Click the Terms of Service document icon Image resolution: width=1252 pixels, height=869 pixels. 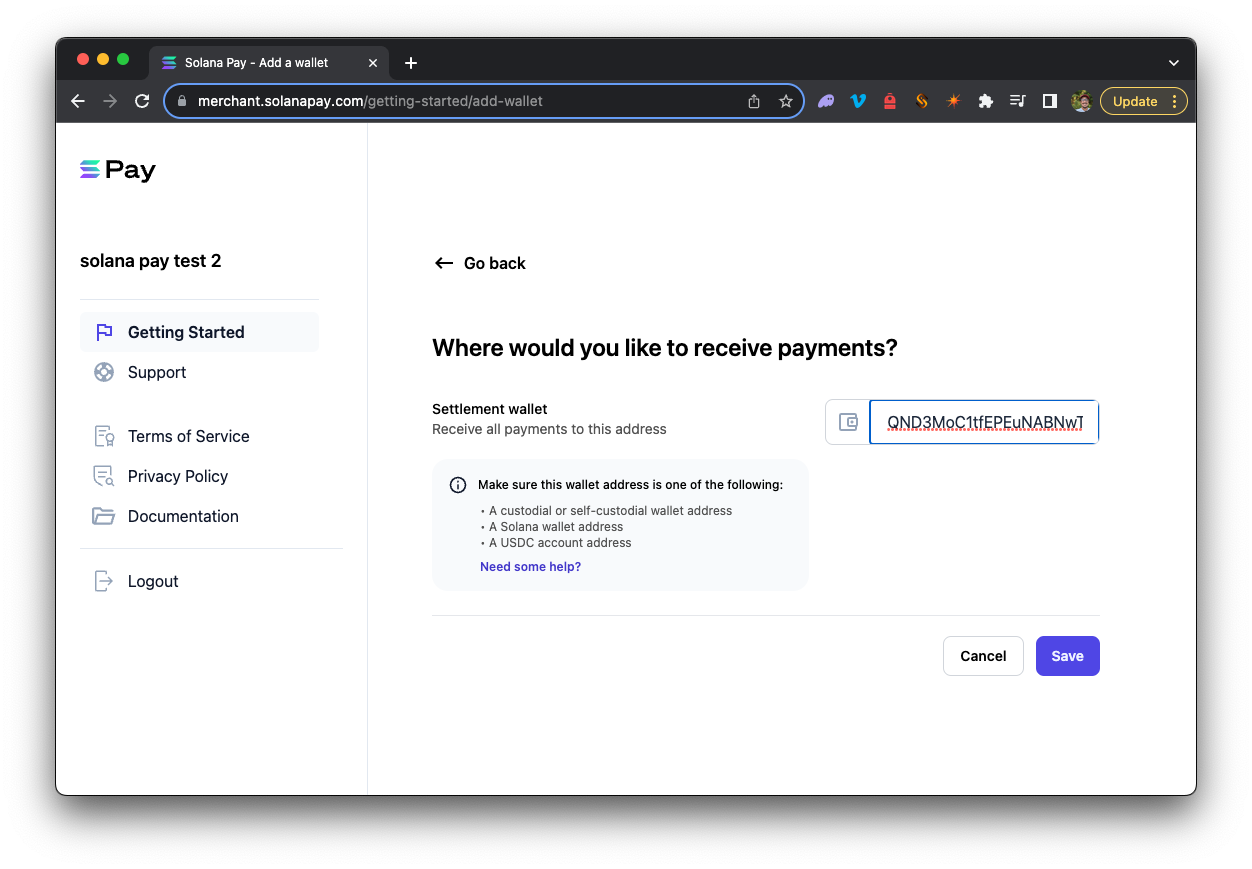click(x=104, y=436)
